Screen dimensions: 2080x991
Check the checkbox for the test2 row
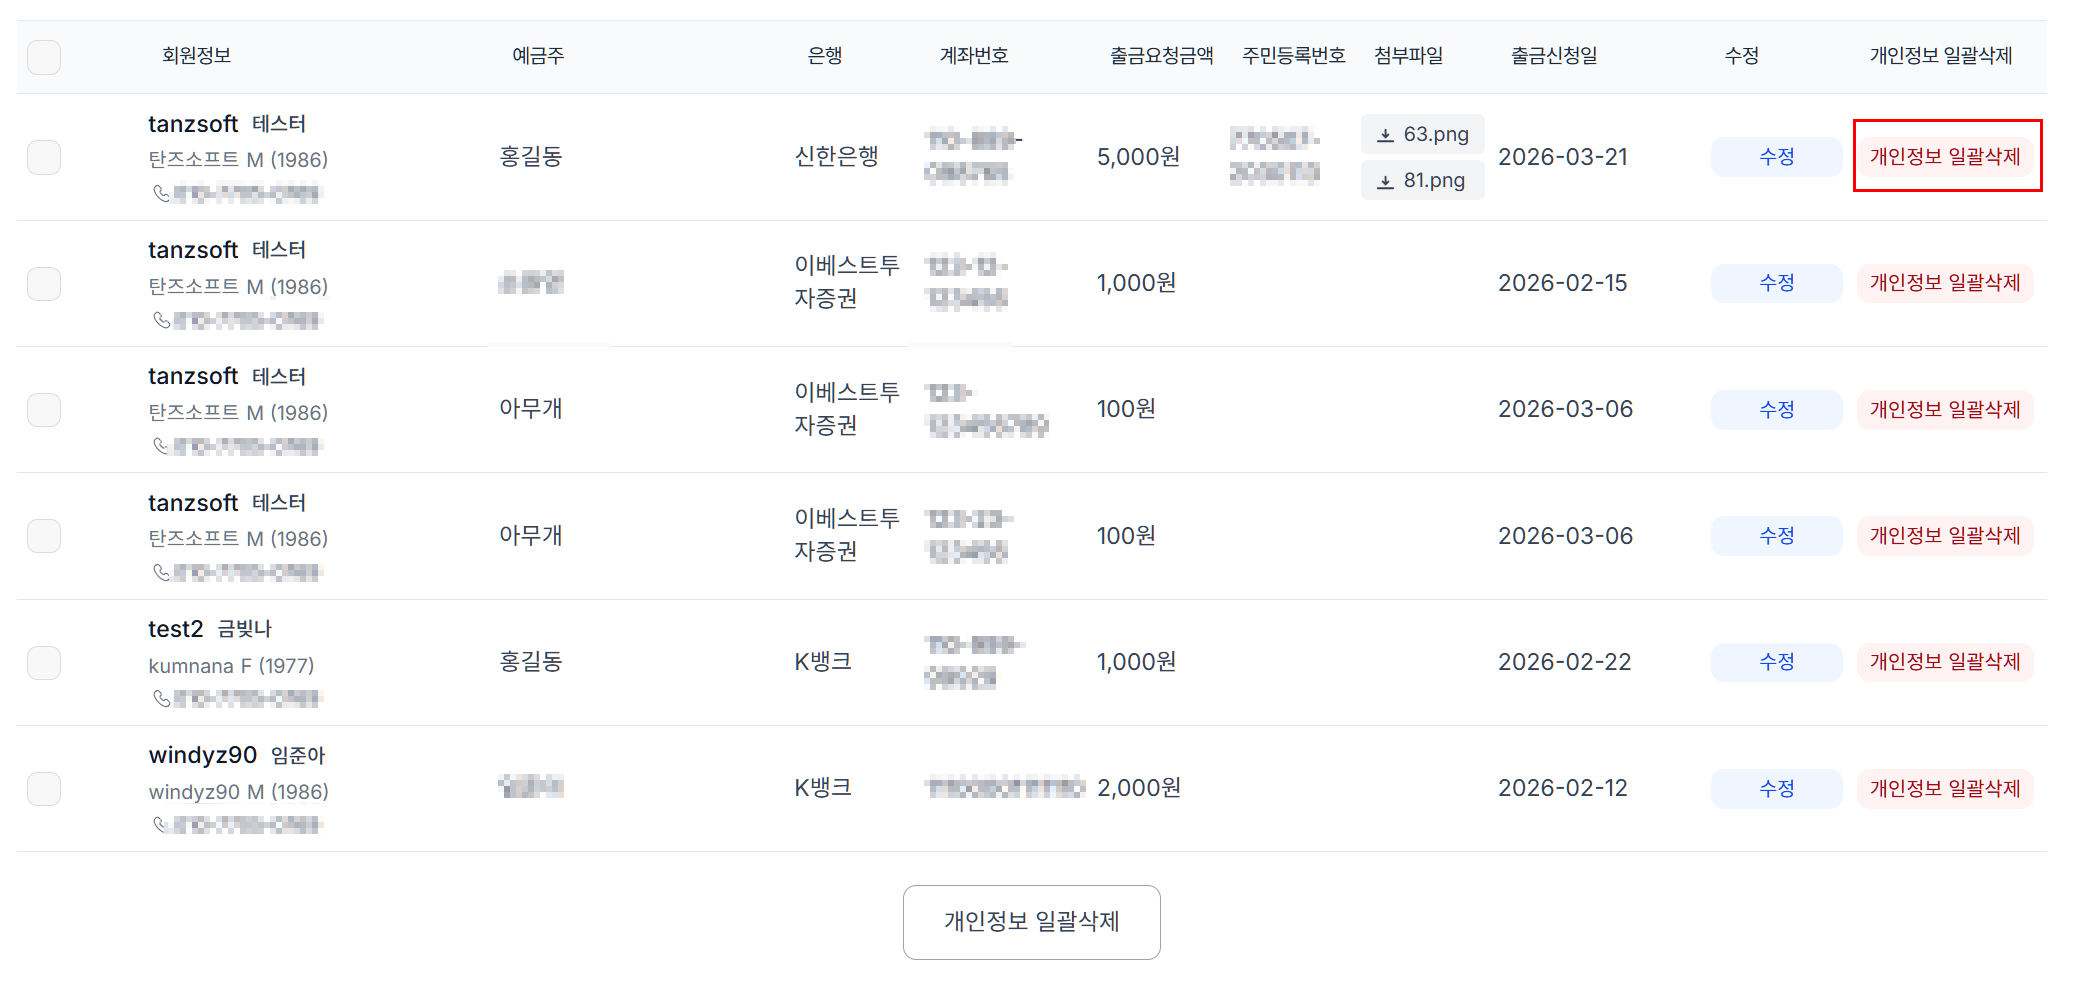click(43, 662)
